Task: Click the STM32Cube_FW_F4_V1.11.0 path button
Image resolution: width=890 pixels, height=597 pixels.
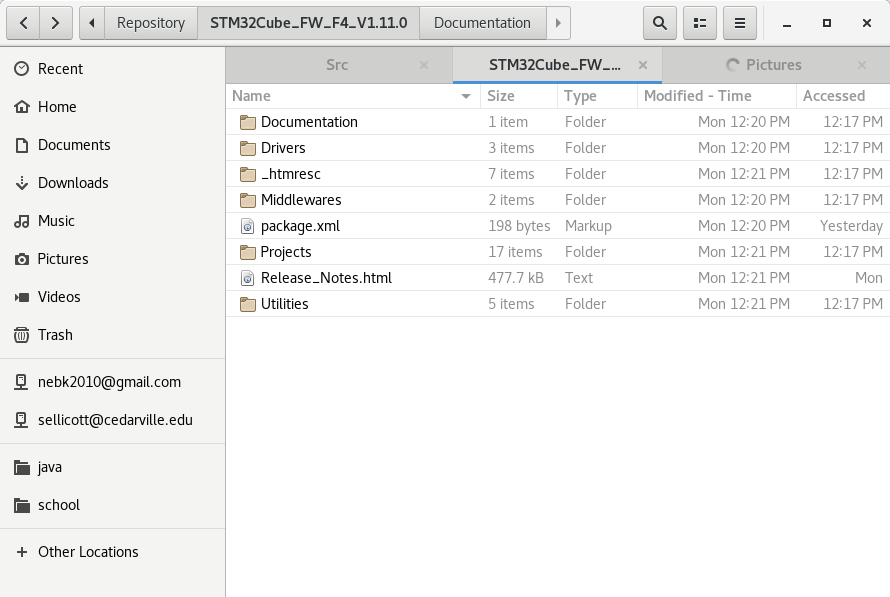Action: click(309, 23)
